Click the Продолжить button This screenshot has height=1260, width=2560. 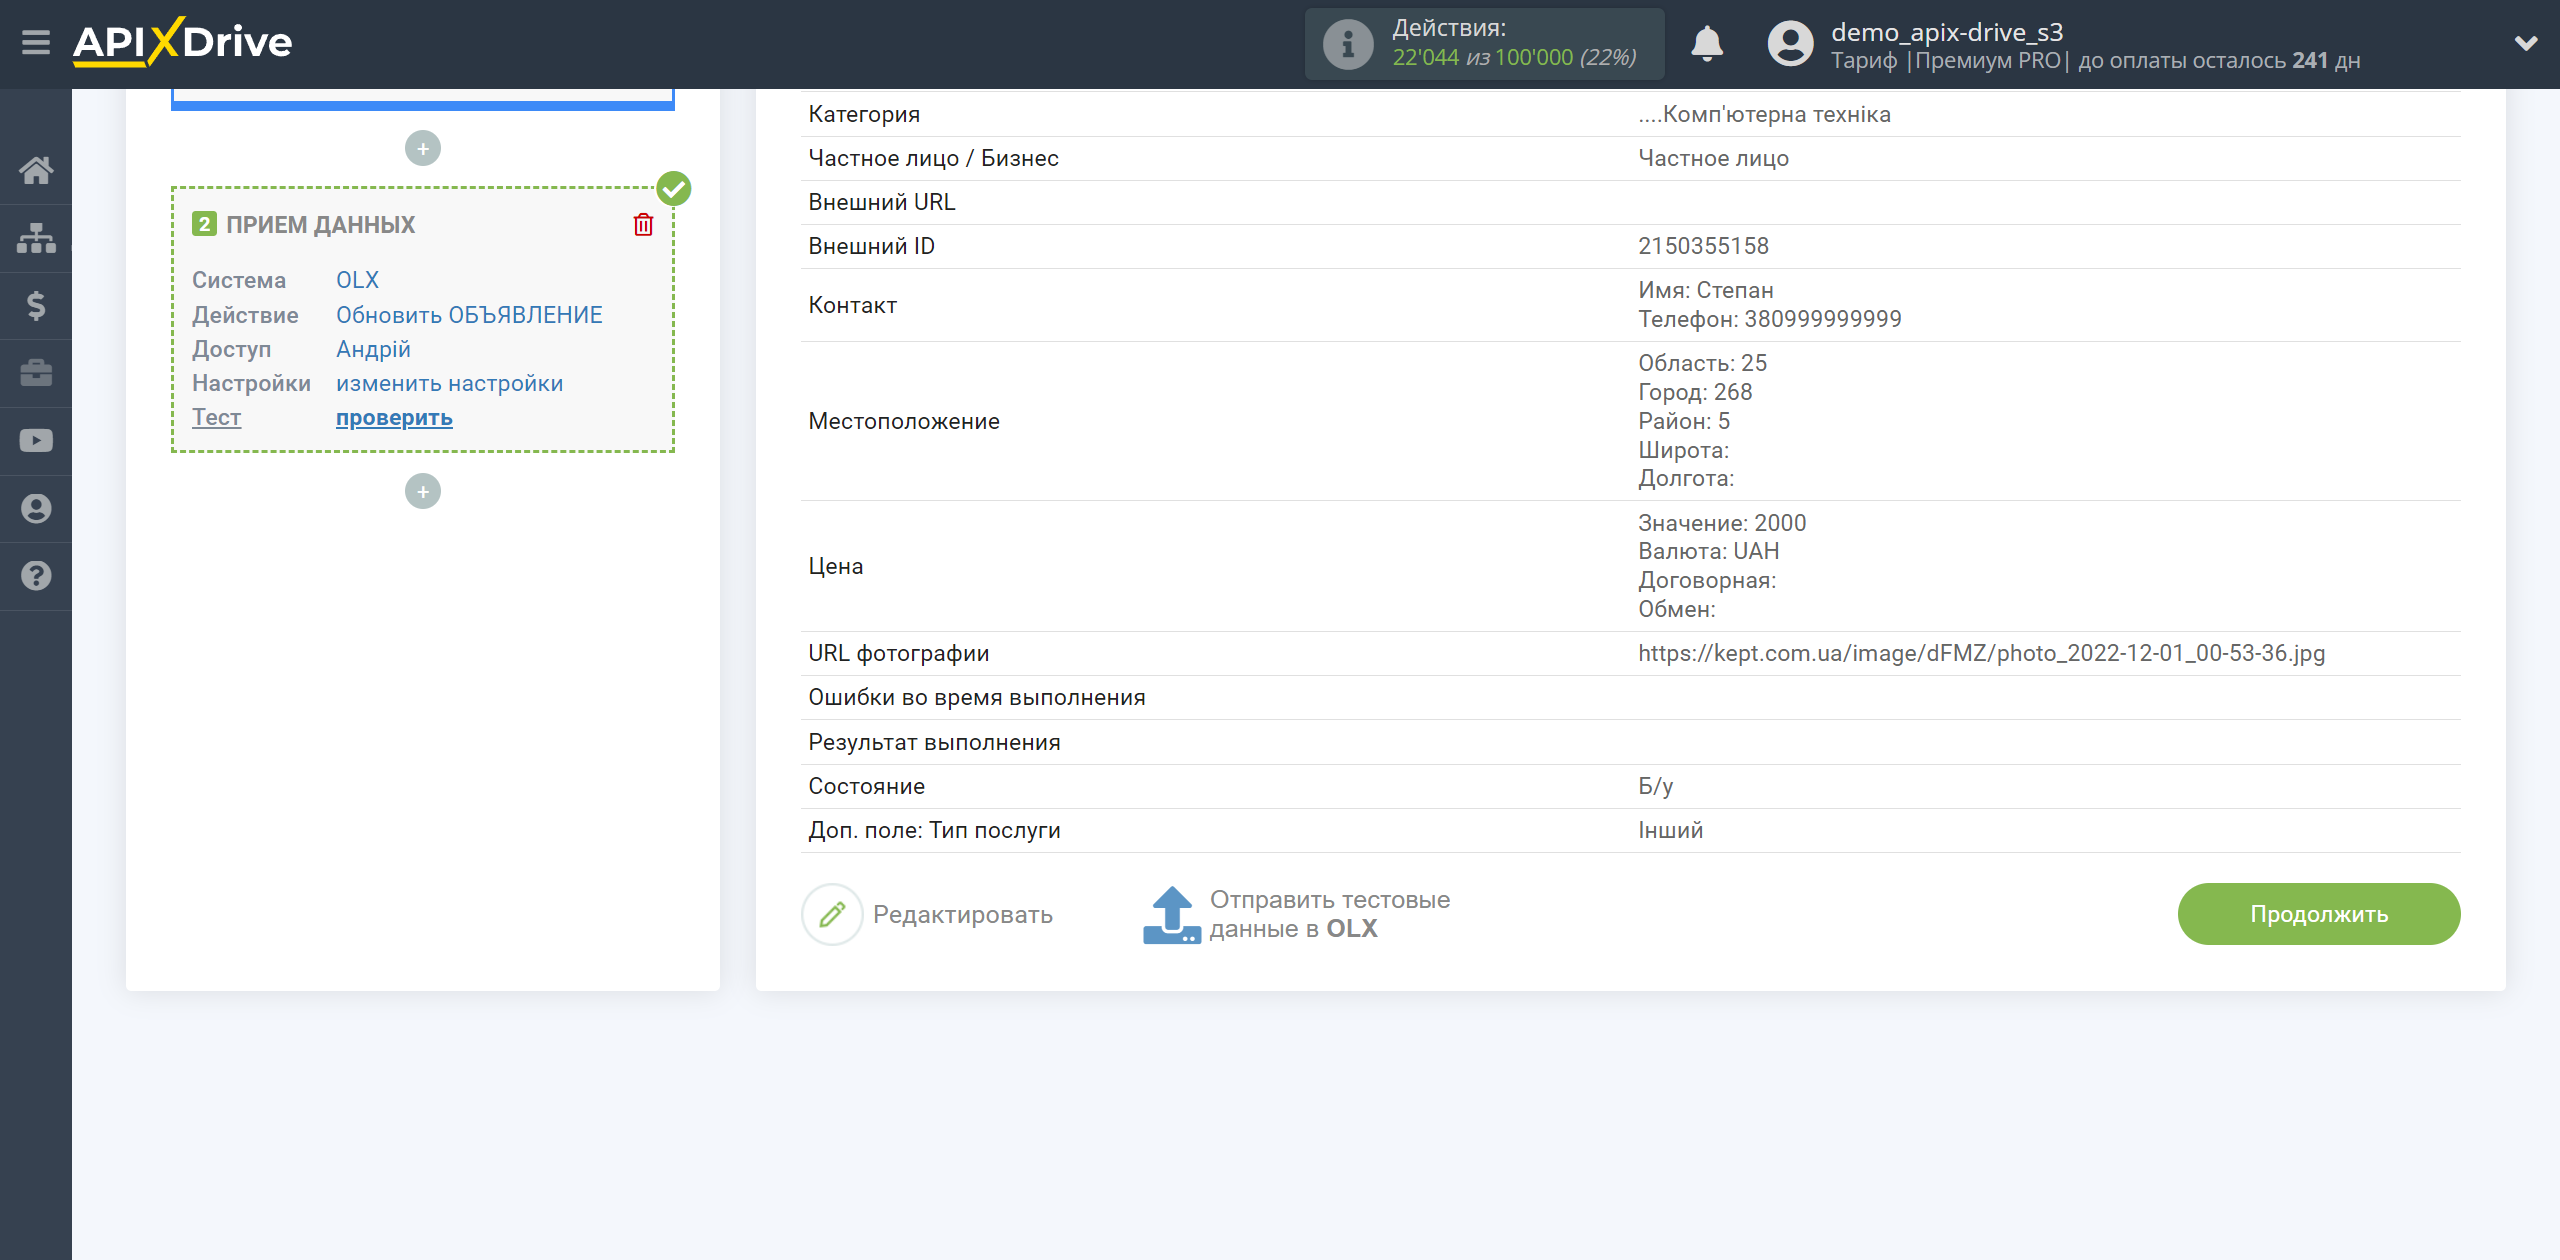[2319, 914]
